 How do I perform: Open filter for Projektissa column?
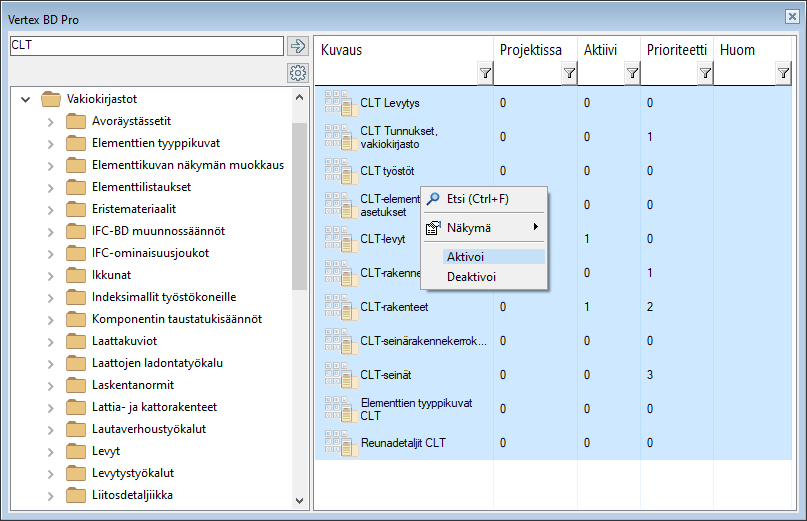point(569,73)
